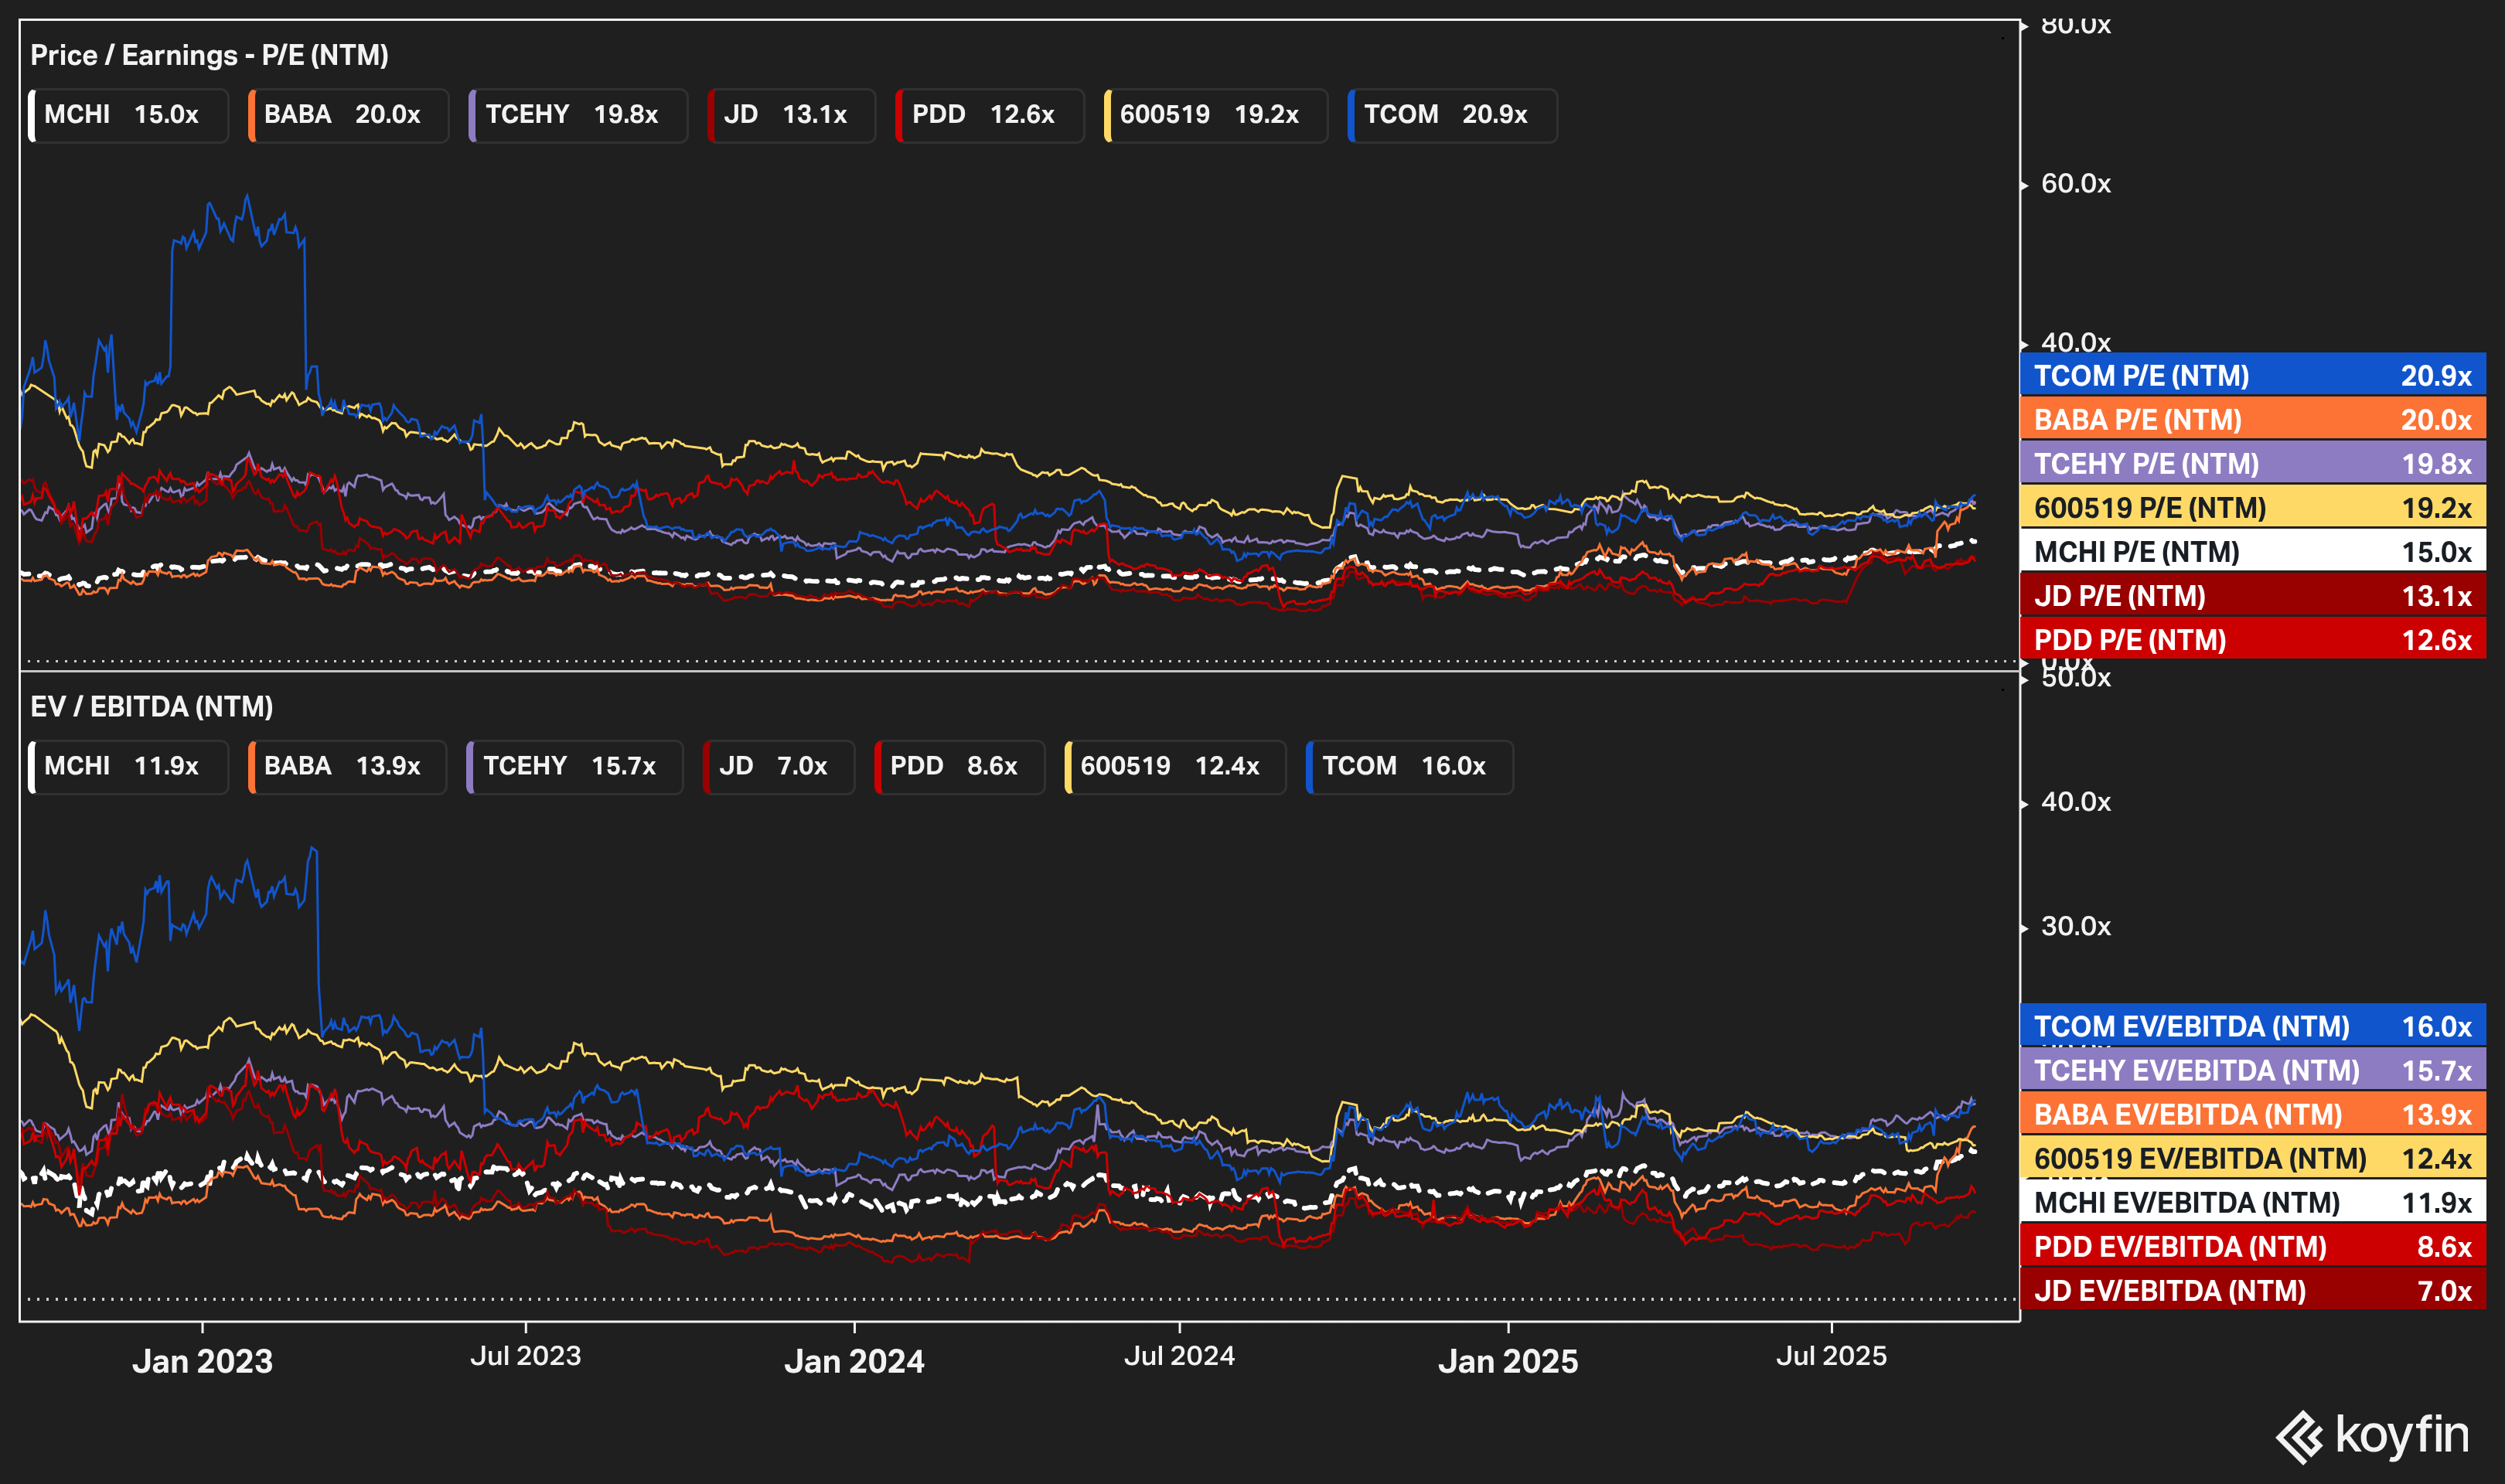This screenshot has height=1484, width=2505.
Task: Select the MCHI P/E (NTM) 15.0x white label
Action: pyautogui.click(x=2252, y=552)
